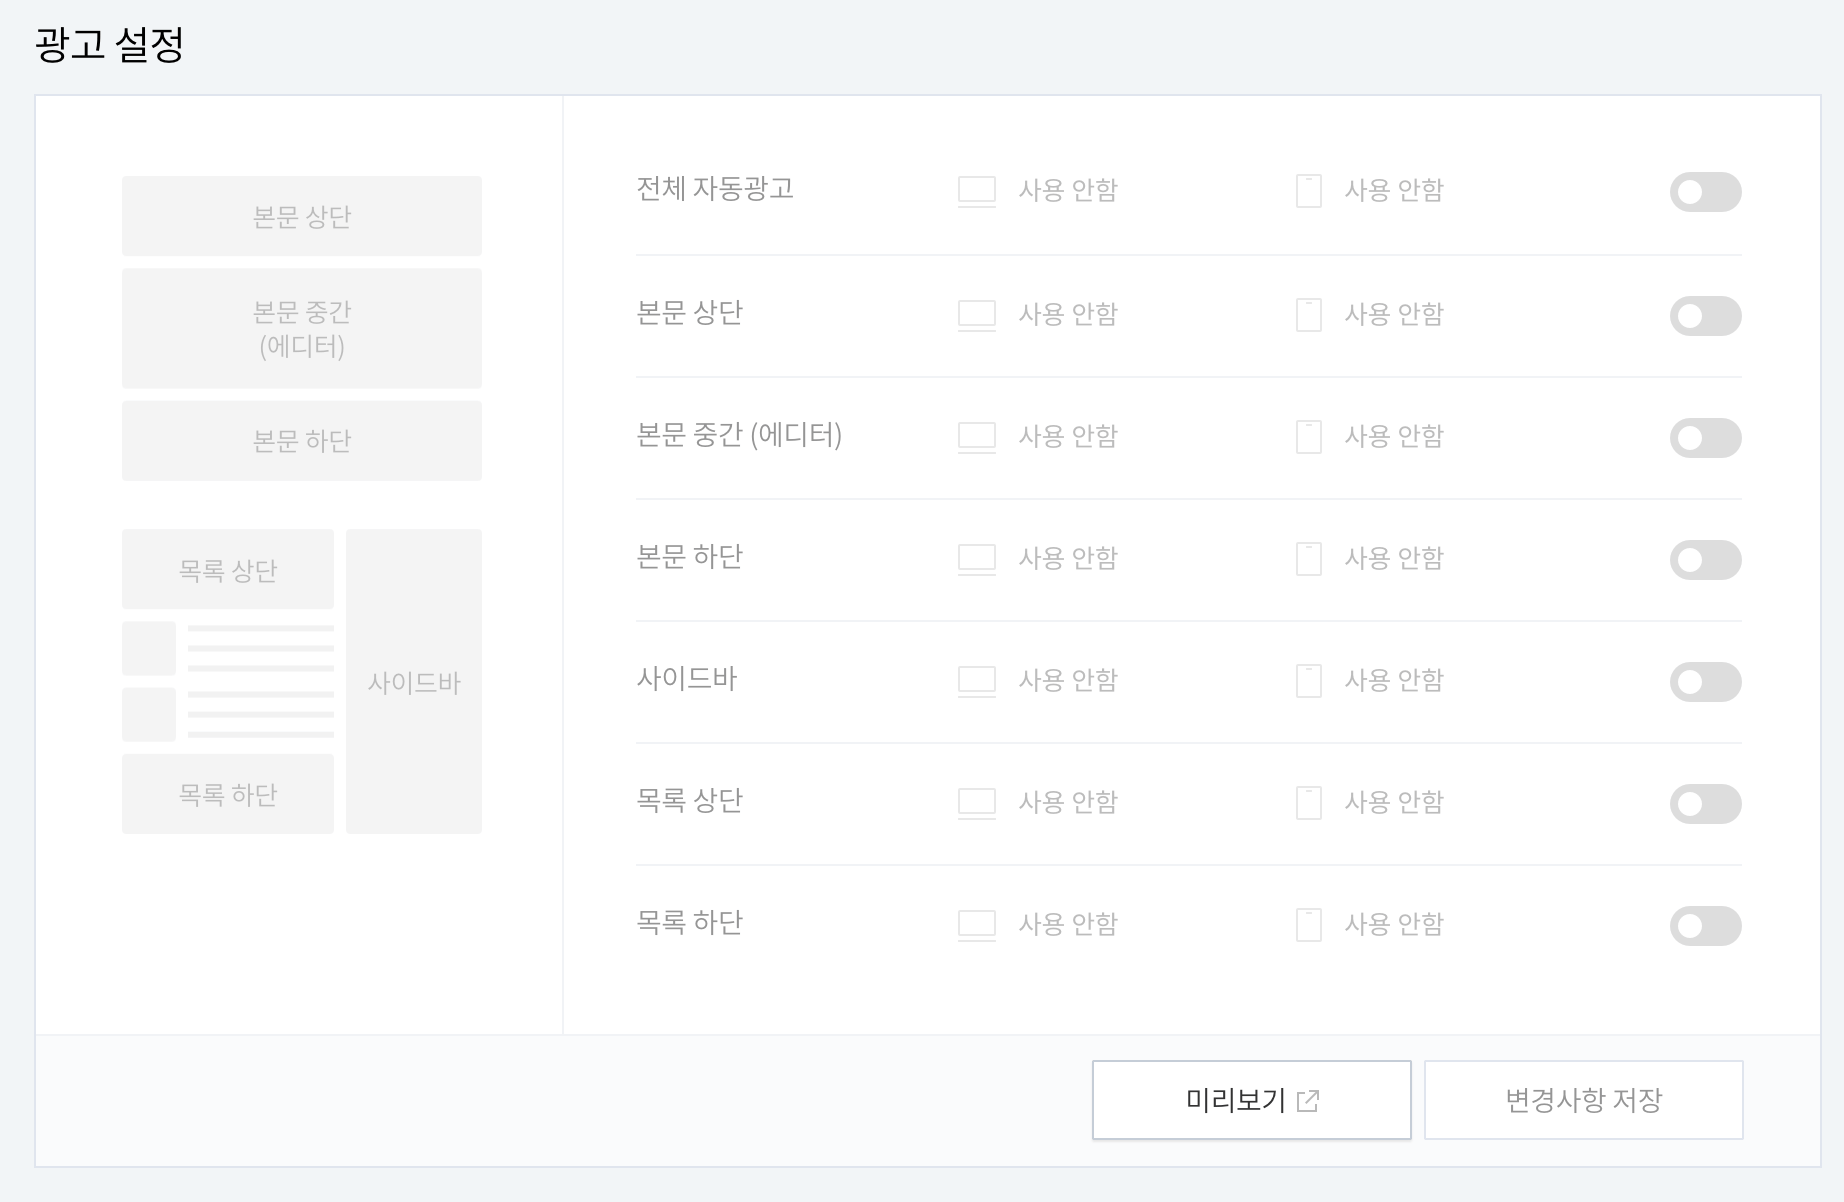Select the mobile icon in 본문 중간 (에디터) row
This screenshot has width=1844, height=1202.
click(1308, 435)
